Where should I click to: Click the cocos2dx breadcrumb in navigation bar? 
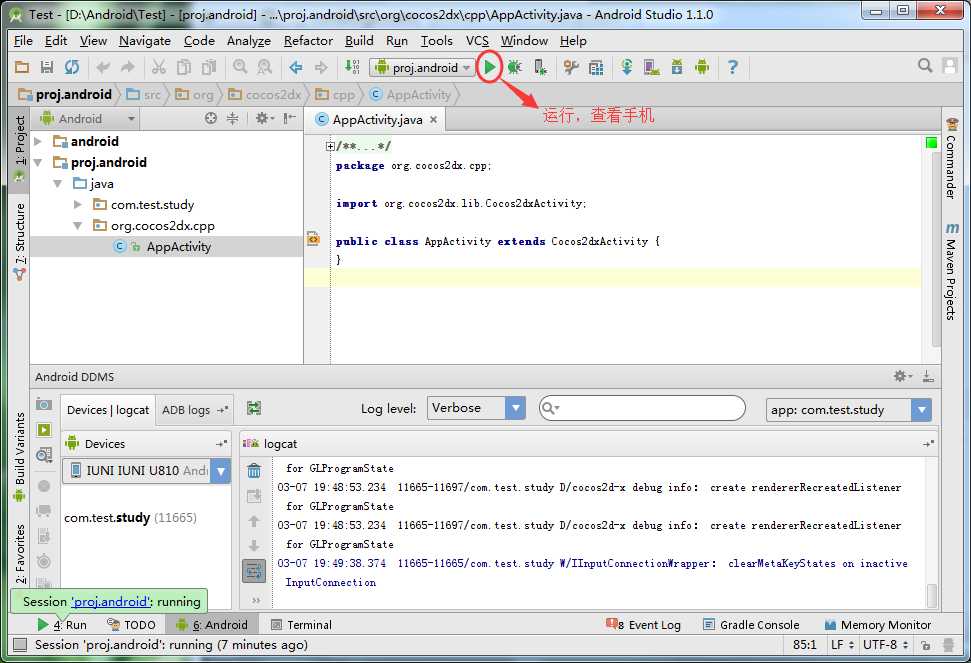click(266, 95)
